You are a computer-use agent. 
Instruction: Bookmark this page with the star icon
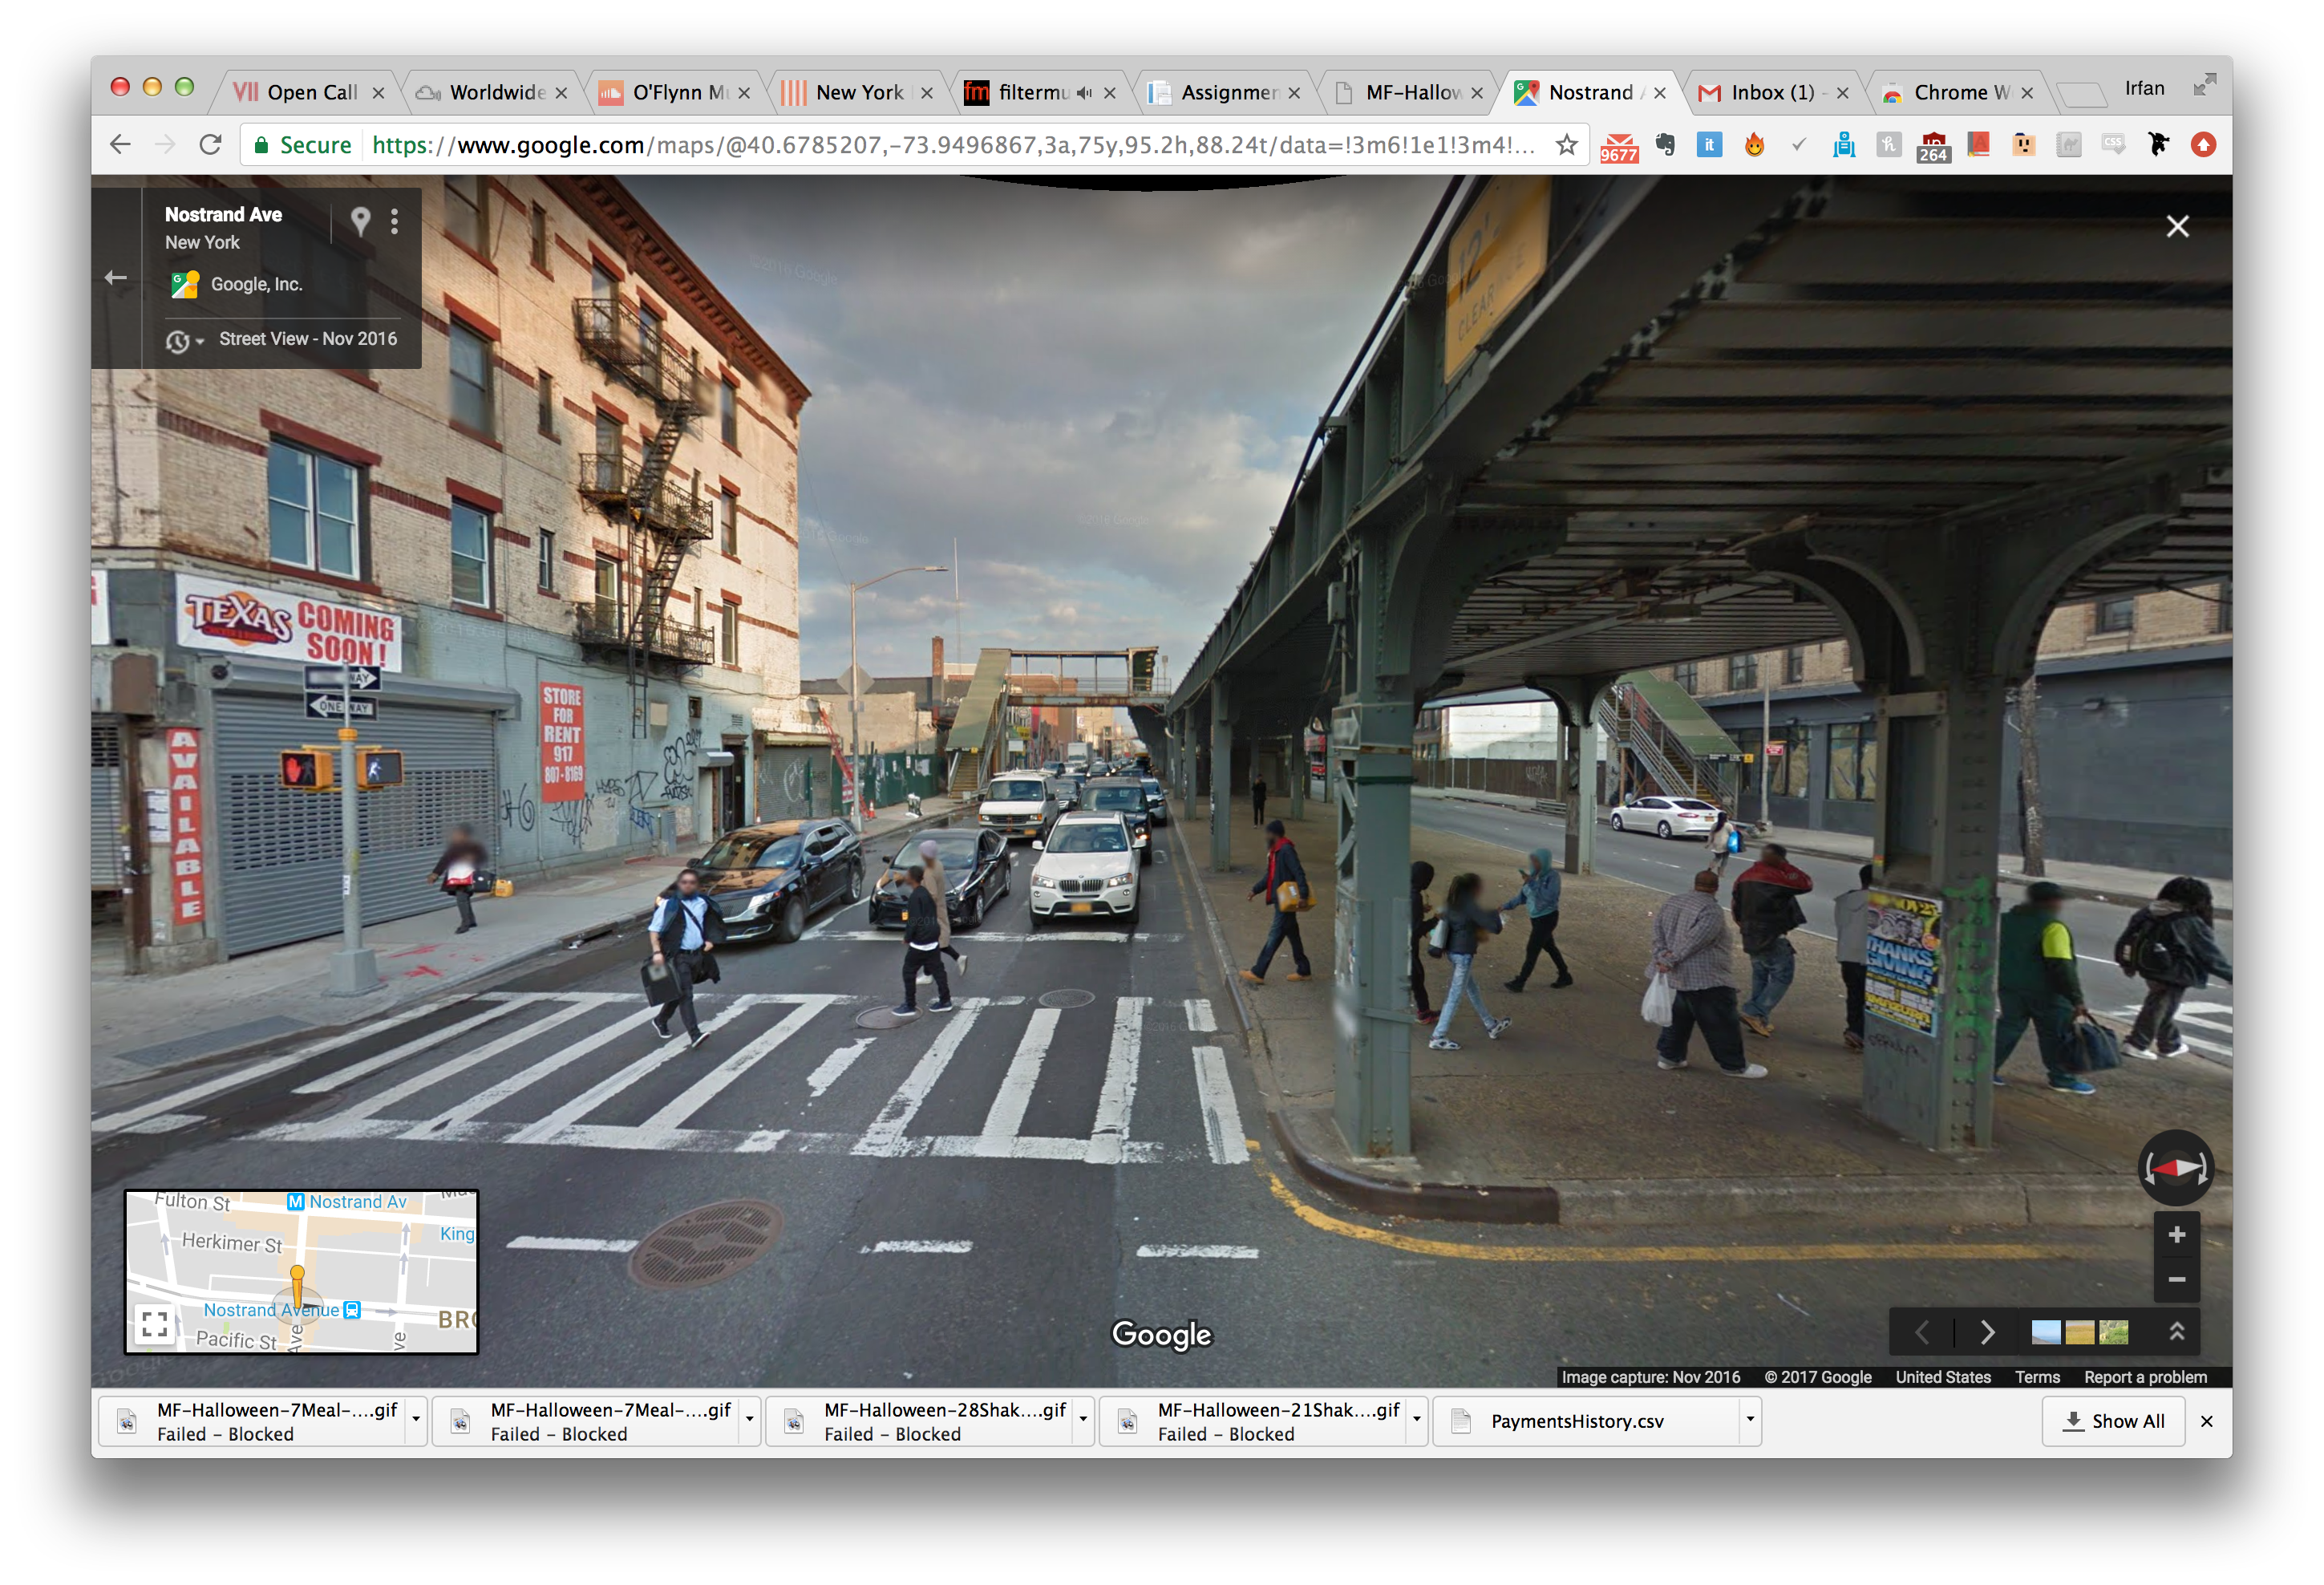(x=1567, y=145)
